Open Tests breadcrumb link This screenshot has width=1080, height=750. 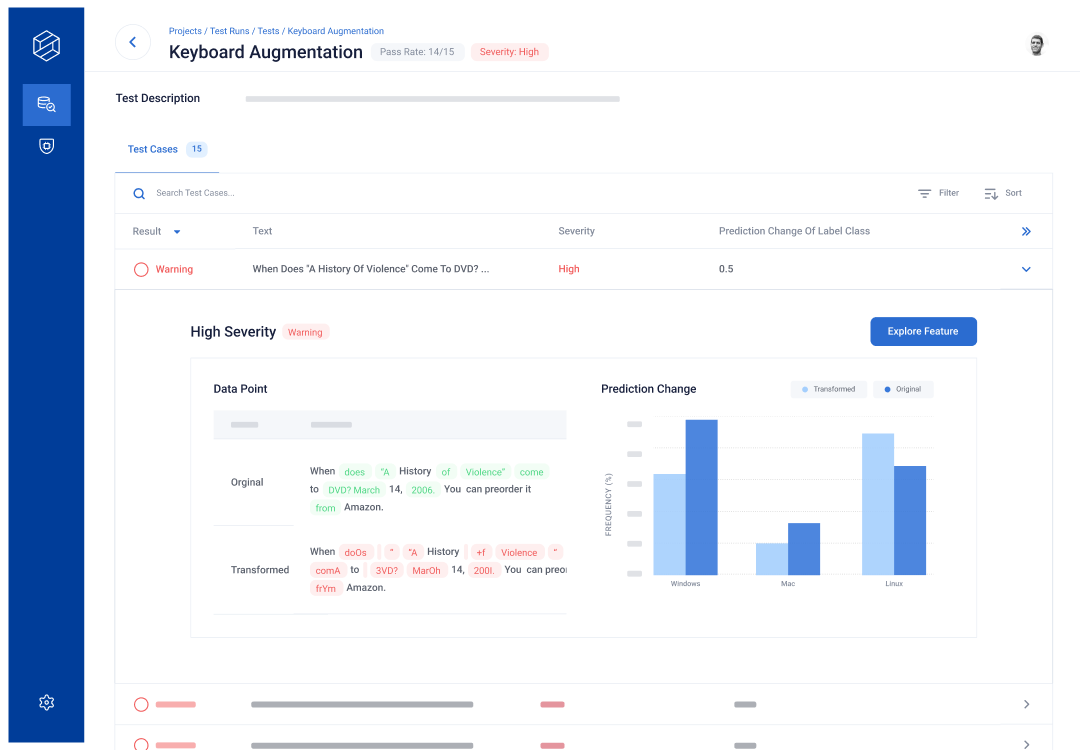pyautogui.click(x=269, y=31)
